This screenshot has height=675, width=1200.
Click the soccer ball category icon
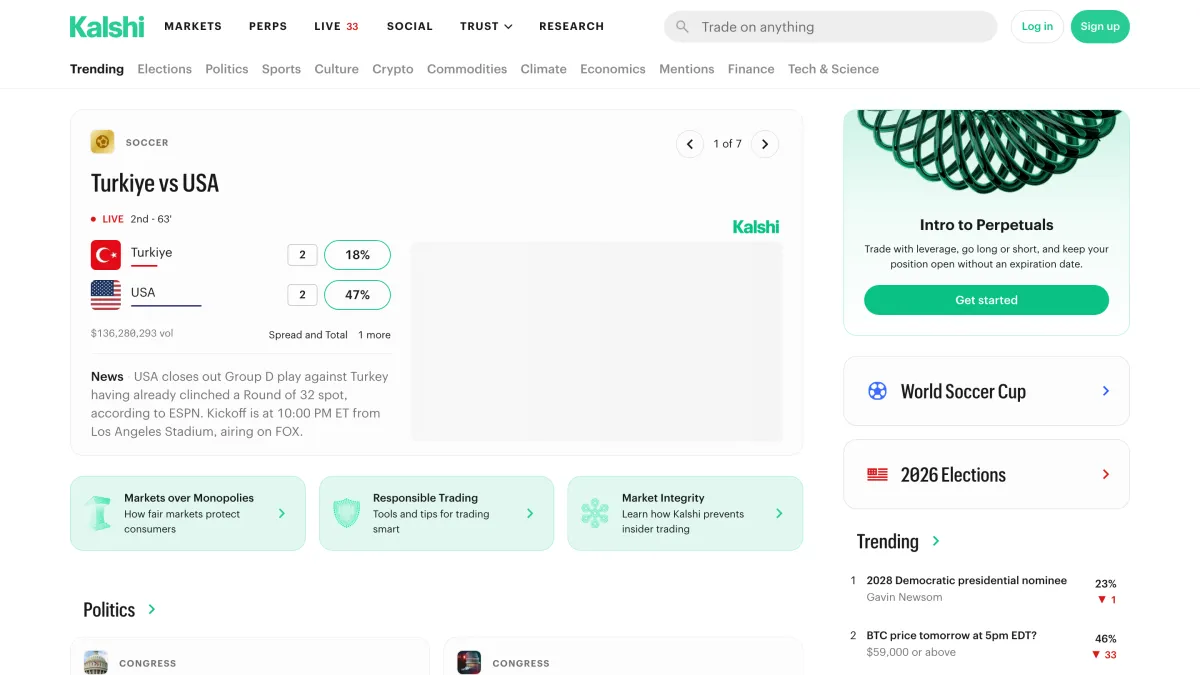[102, 142]
